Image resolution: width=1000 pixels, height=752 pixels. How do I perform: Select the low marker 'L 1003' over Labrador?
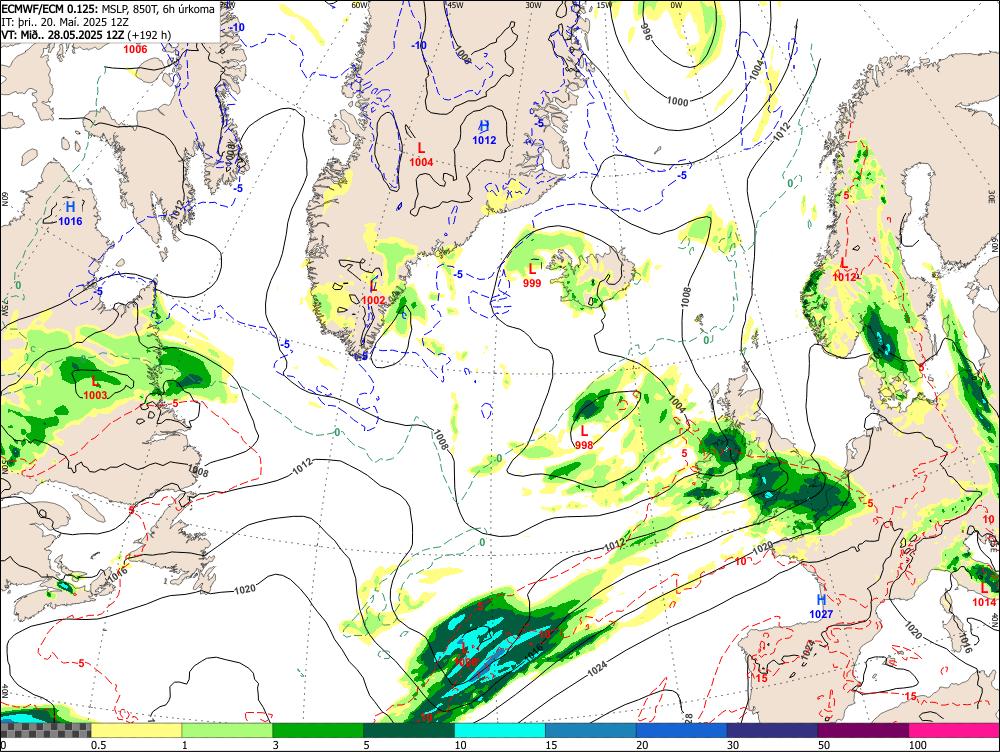click(x=95, y=388)
